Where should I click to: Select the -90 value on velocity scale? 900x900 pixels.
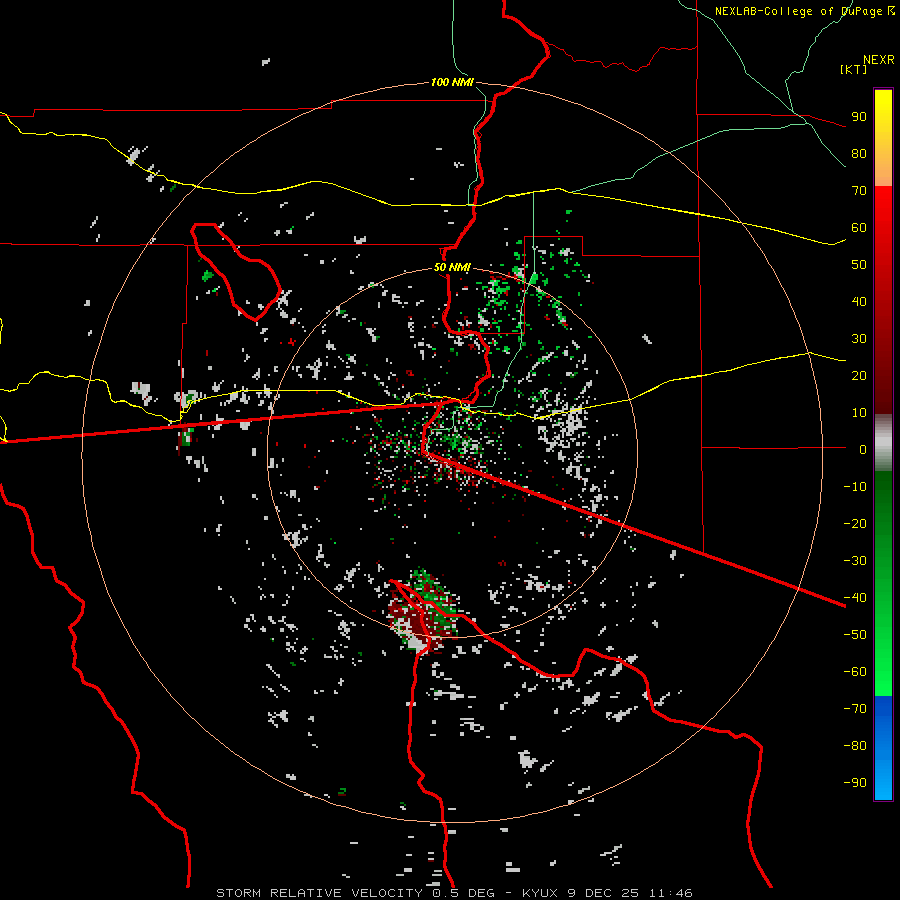coord(855,783)
